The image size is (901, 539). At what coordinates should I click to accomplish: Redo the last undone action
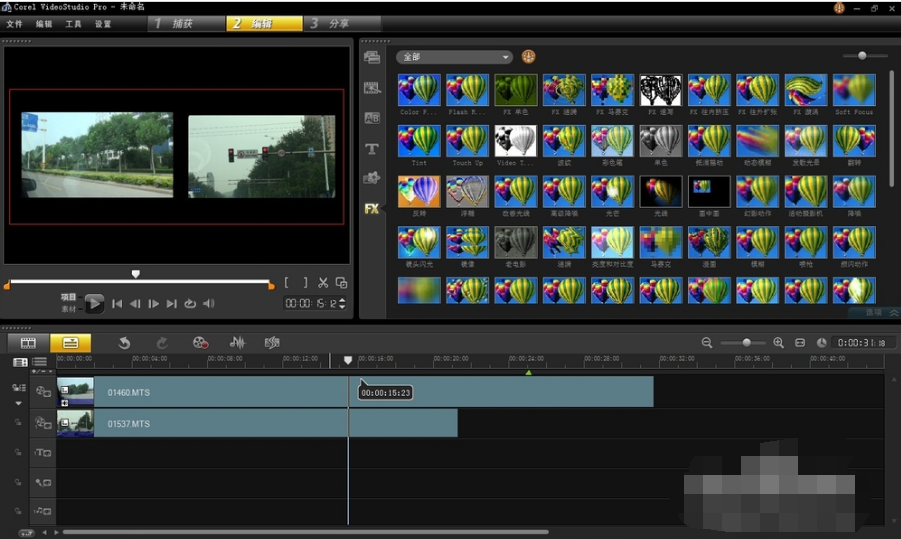pos(162,343)
